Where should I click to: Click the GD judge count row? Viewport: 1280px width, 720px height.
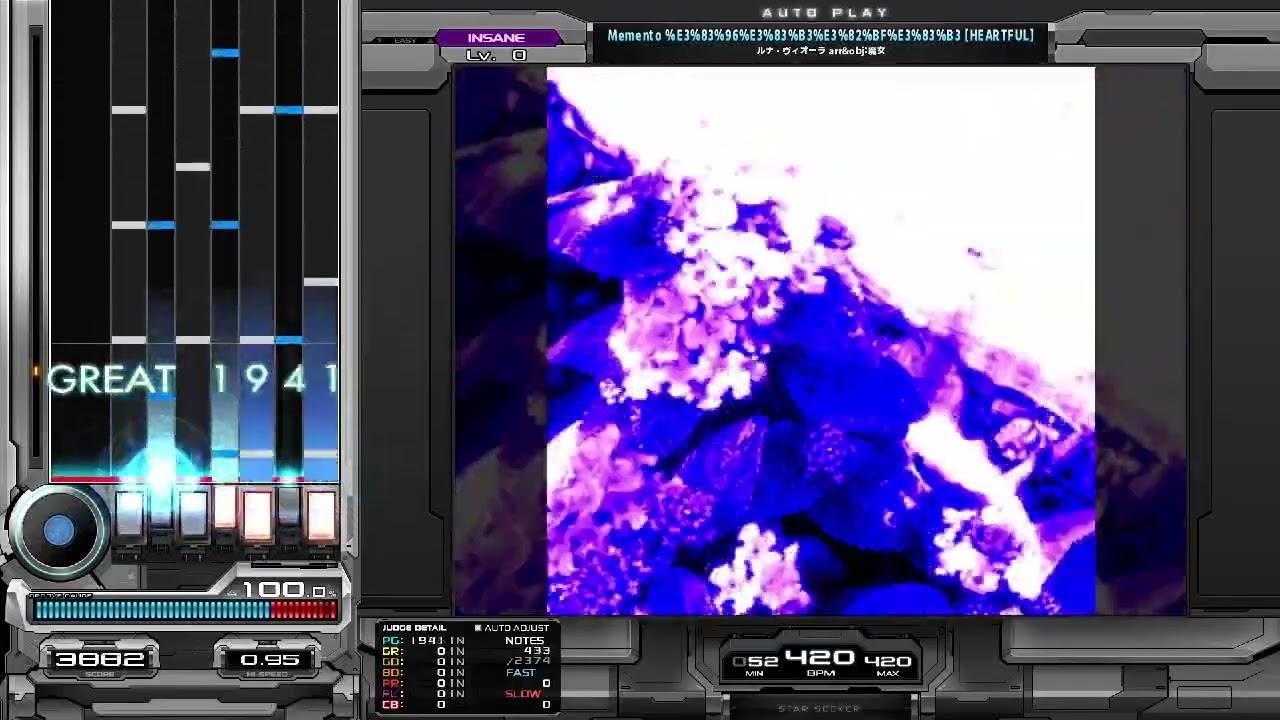coord(424,662)
